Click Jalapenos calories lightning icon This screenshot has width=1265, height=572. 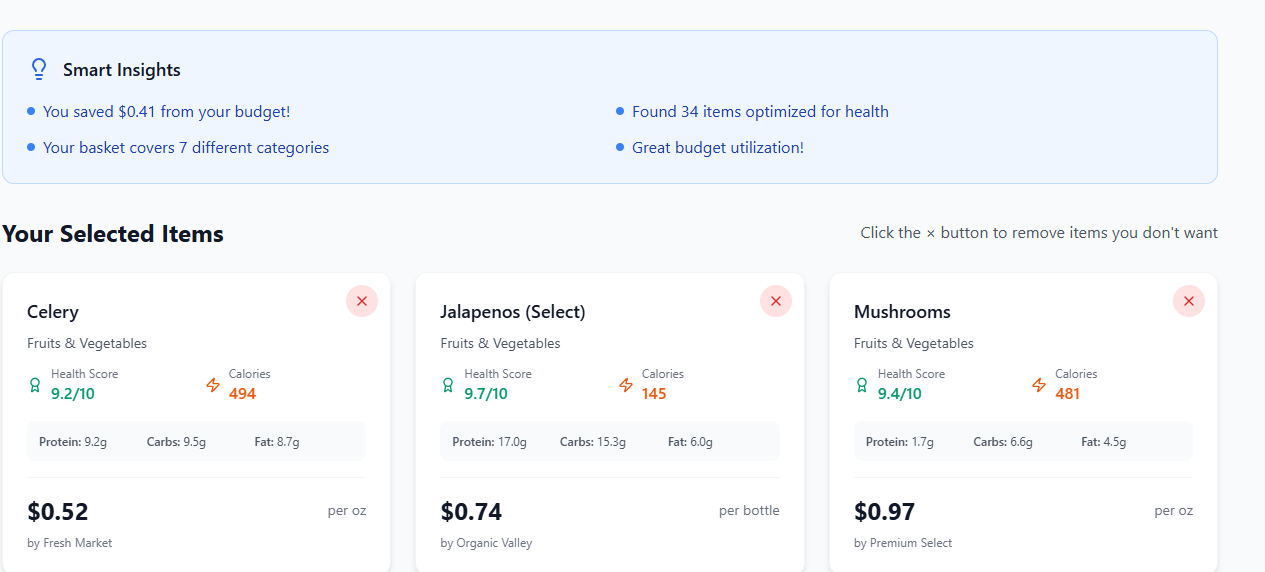[x=626, y=385]
